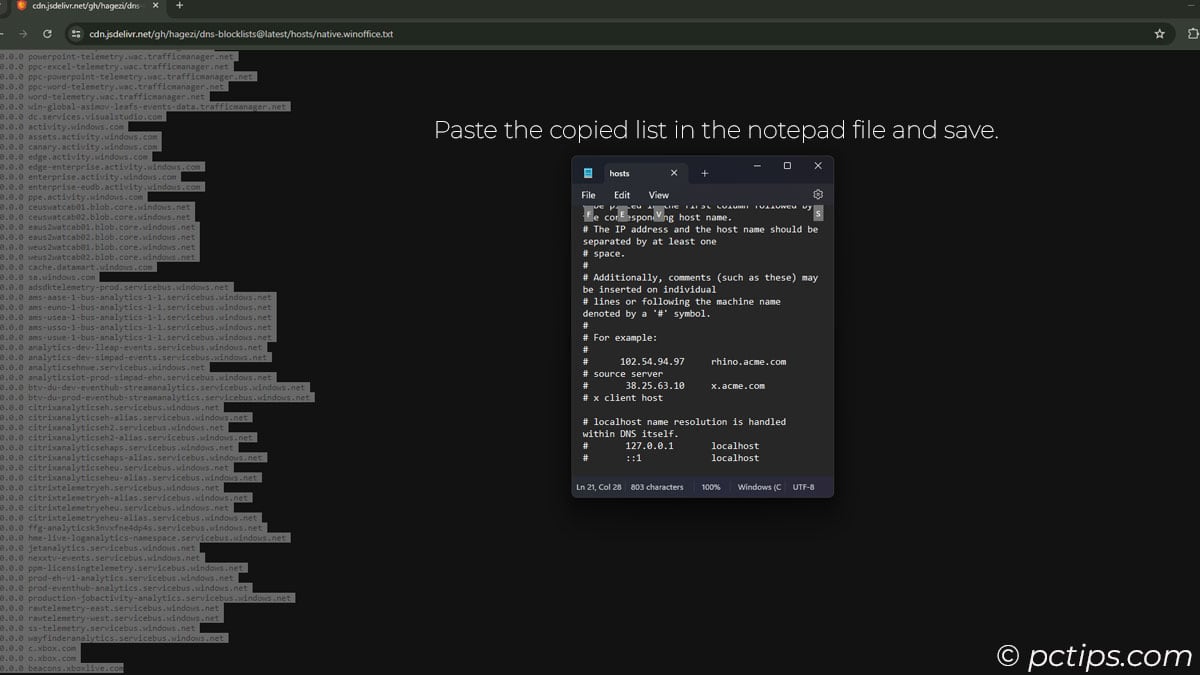The height and width of the screenshot is (675, 1200).
Task: Open the File menu in Notepad
Action: tap(588, 195)
